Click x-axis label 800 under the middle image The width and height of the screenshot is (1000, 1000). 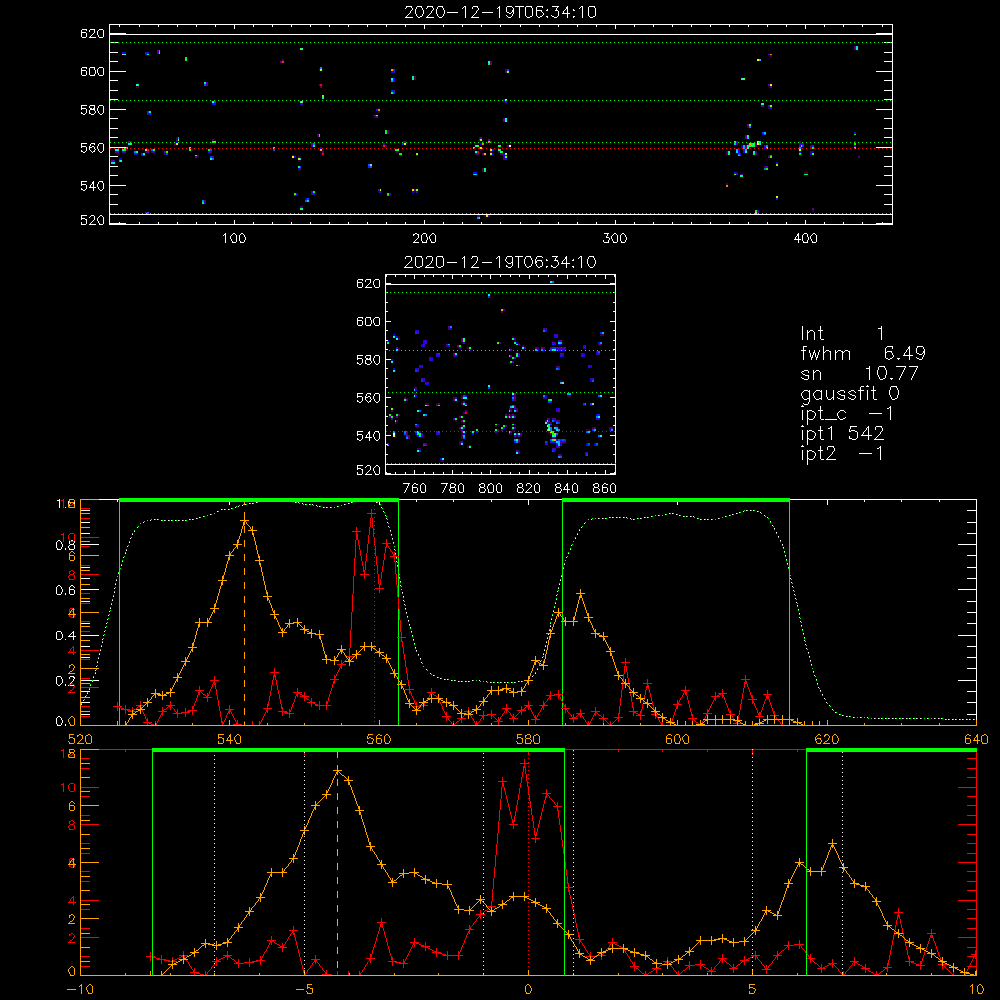(x=490, y=489)
